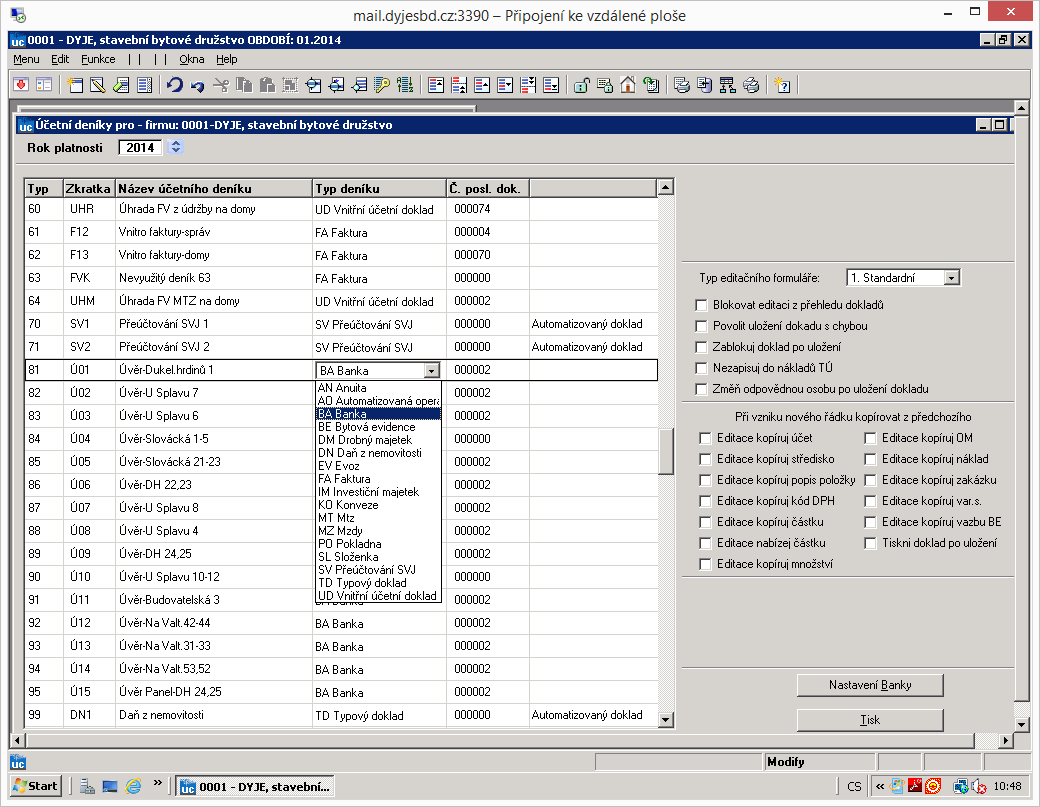Check 'Blokovat editaci z přehledu dokladů'
The image size is (1040, 807).
tap(701, 305)
